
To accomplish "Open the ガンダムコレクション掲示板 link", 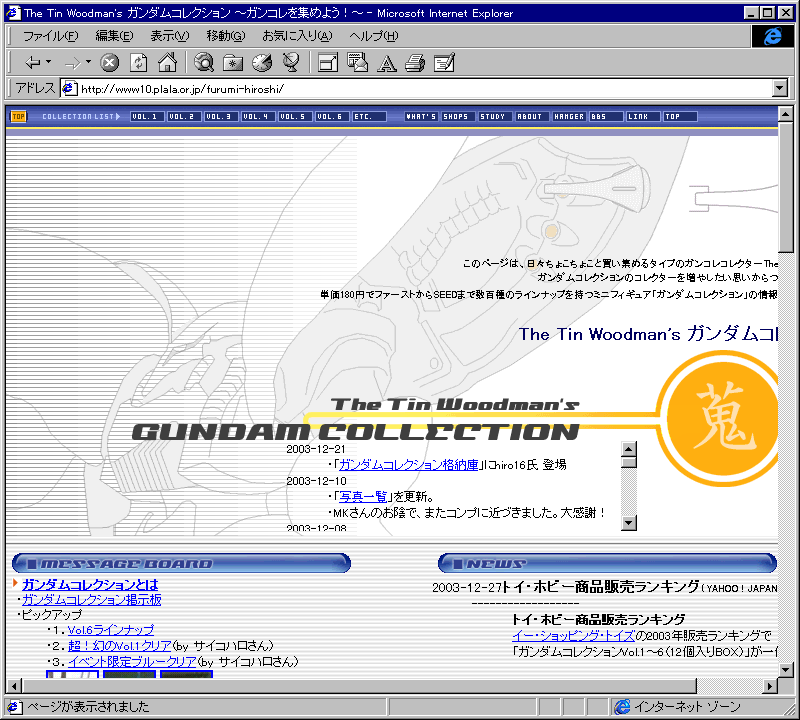I will (x=91, y=600).
